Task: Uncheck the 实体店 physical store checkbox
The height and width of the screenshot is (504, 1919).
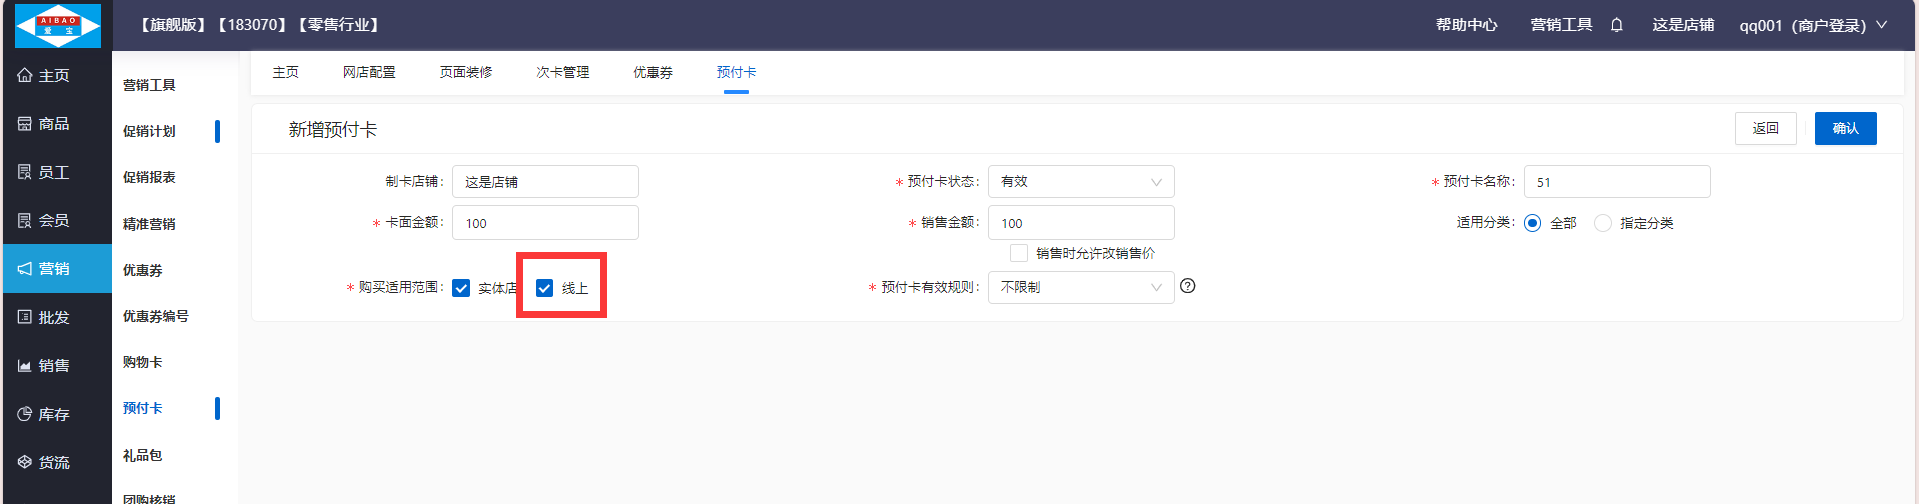Action: point(461,288)
